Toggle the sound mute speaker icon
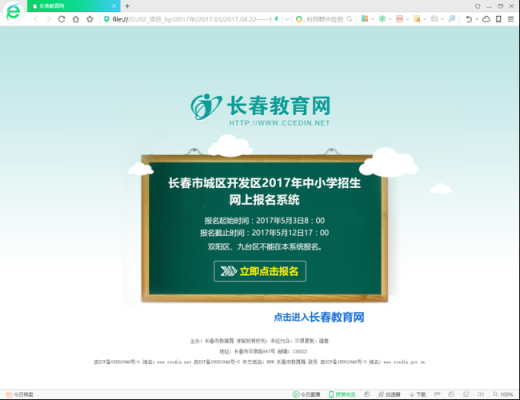 [480, 394]
